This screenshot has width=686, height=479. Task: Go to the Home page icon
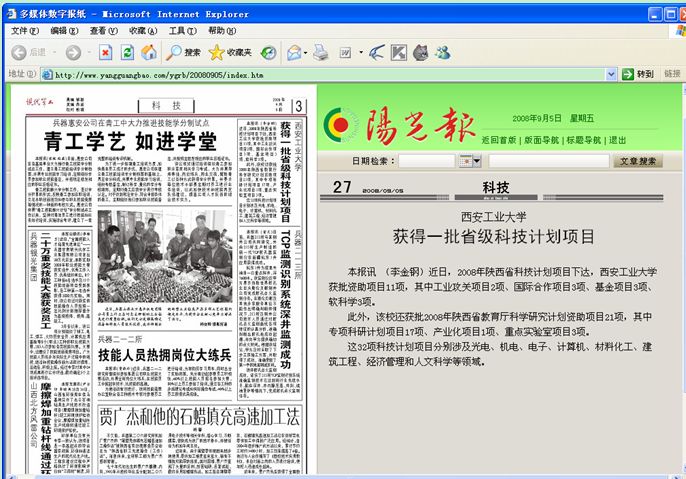coord(149,53)
